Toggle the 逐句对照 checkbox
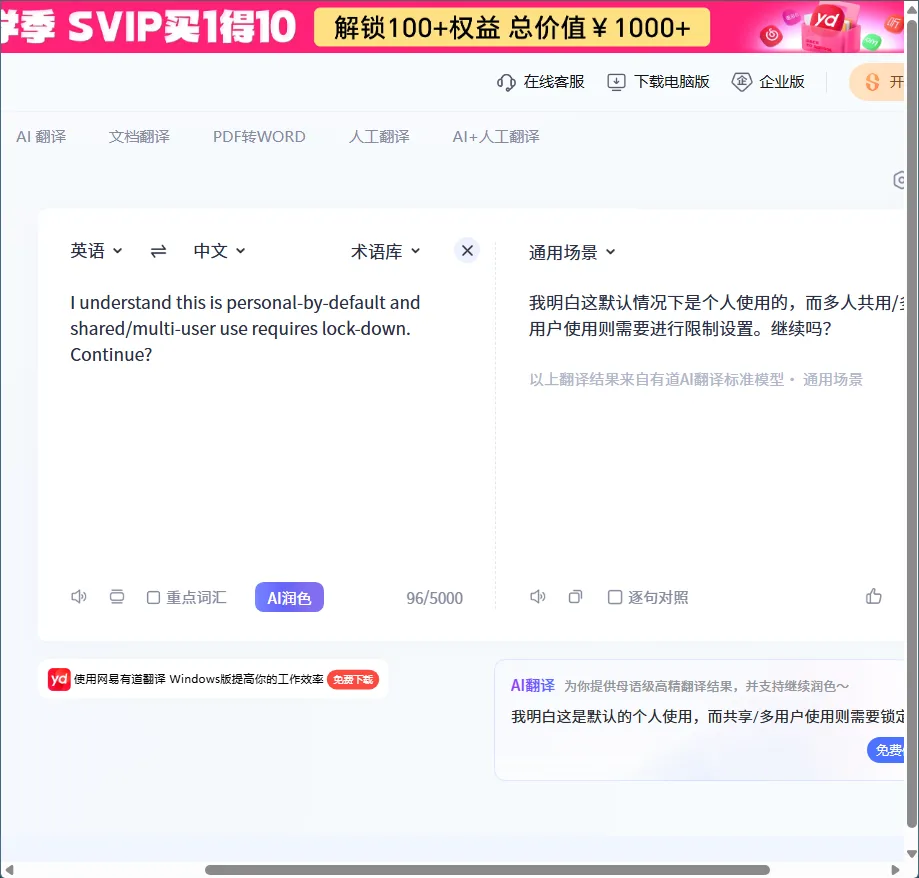The image size is (919, 878). pos(615,597)
